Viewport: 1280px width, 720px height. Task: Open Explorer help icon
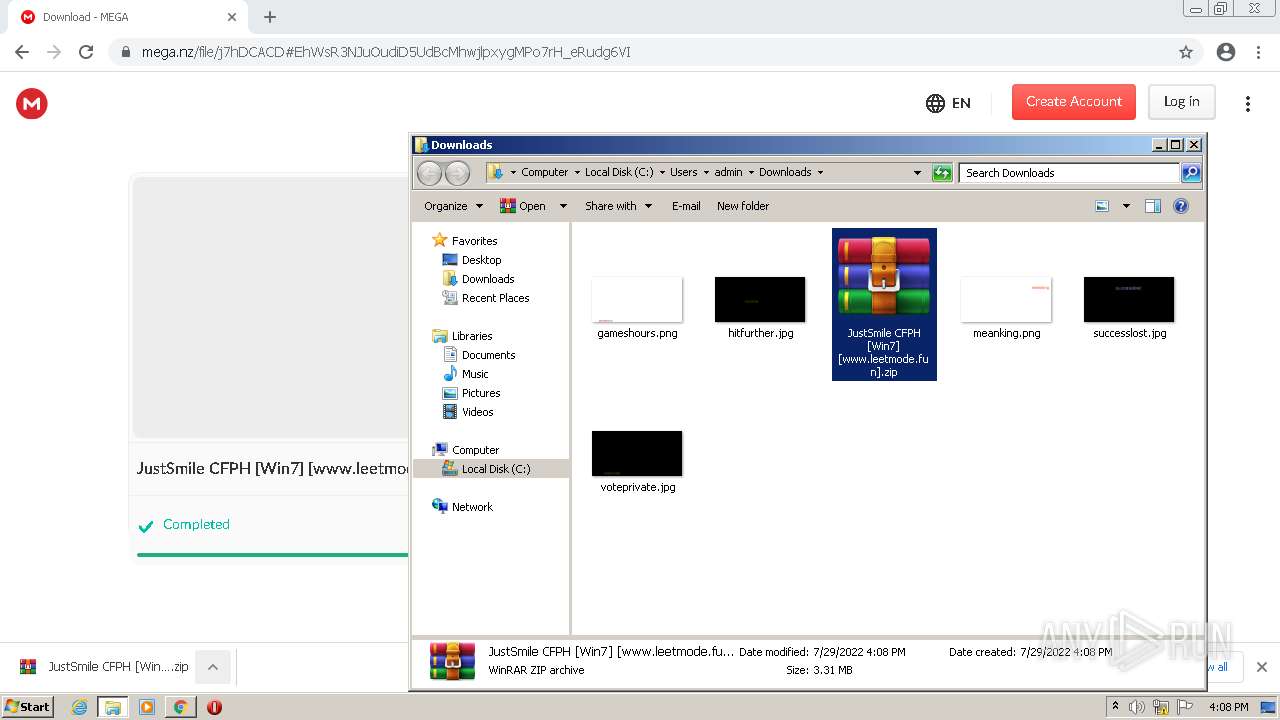(x=1181, y=206)
